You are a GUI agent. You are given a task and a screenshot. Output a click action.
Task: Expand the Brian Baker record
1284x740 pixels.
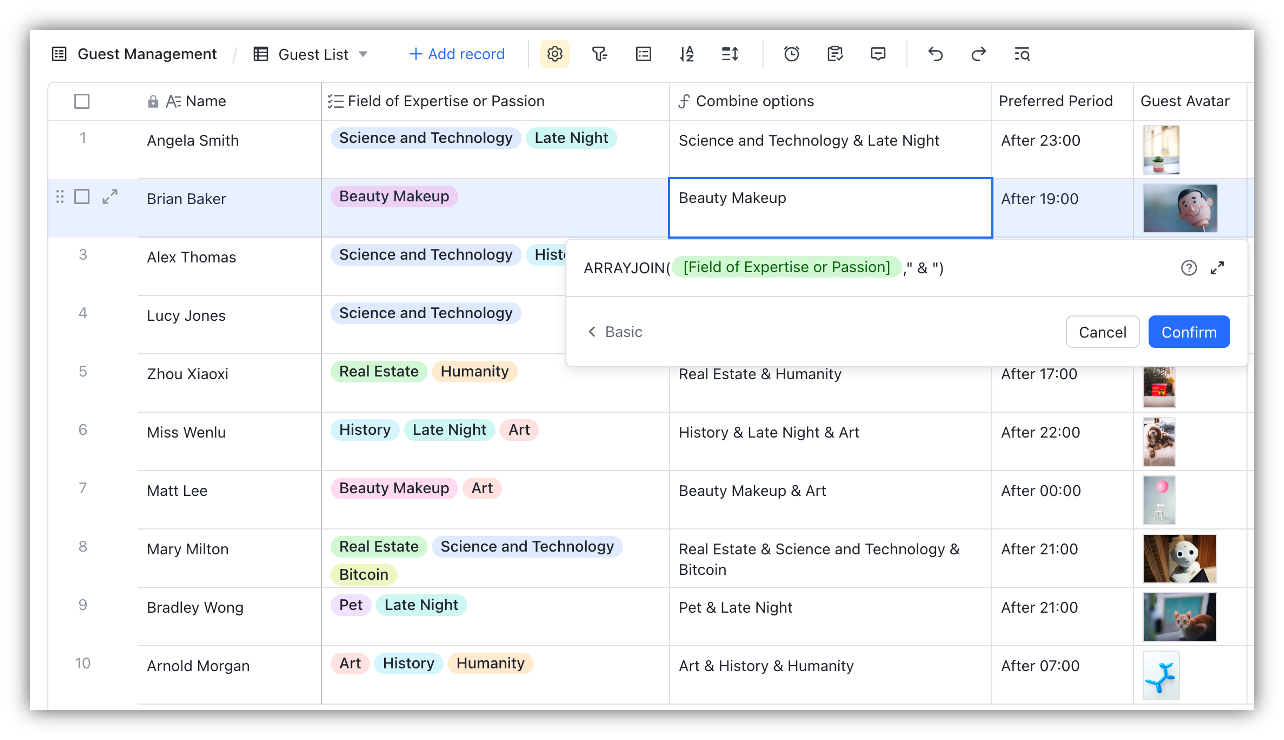click(110, 197)
